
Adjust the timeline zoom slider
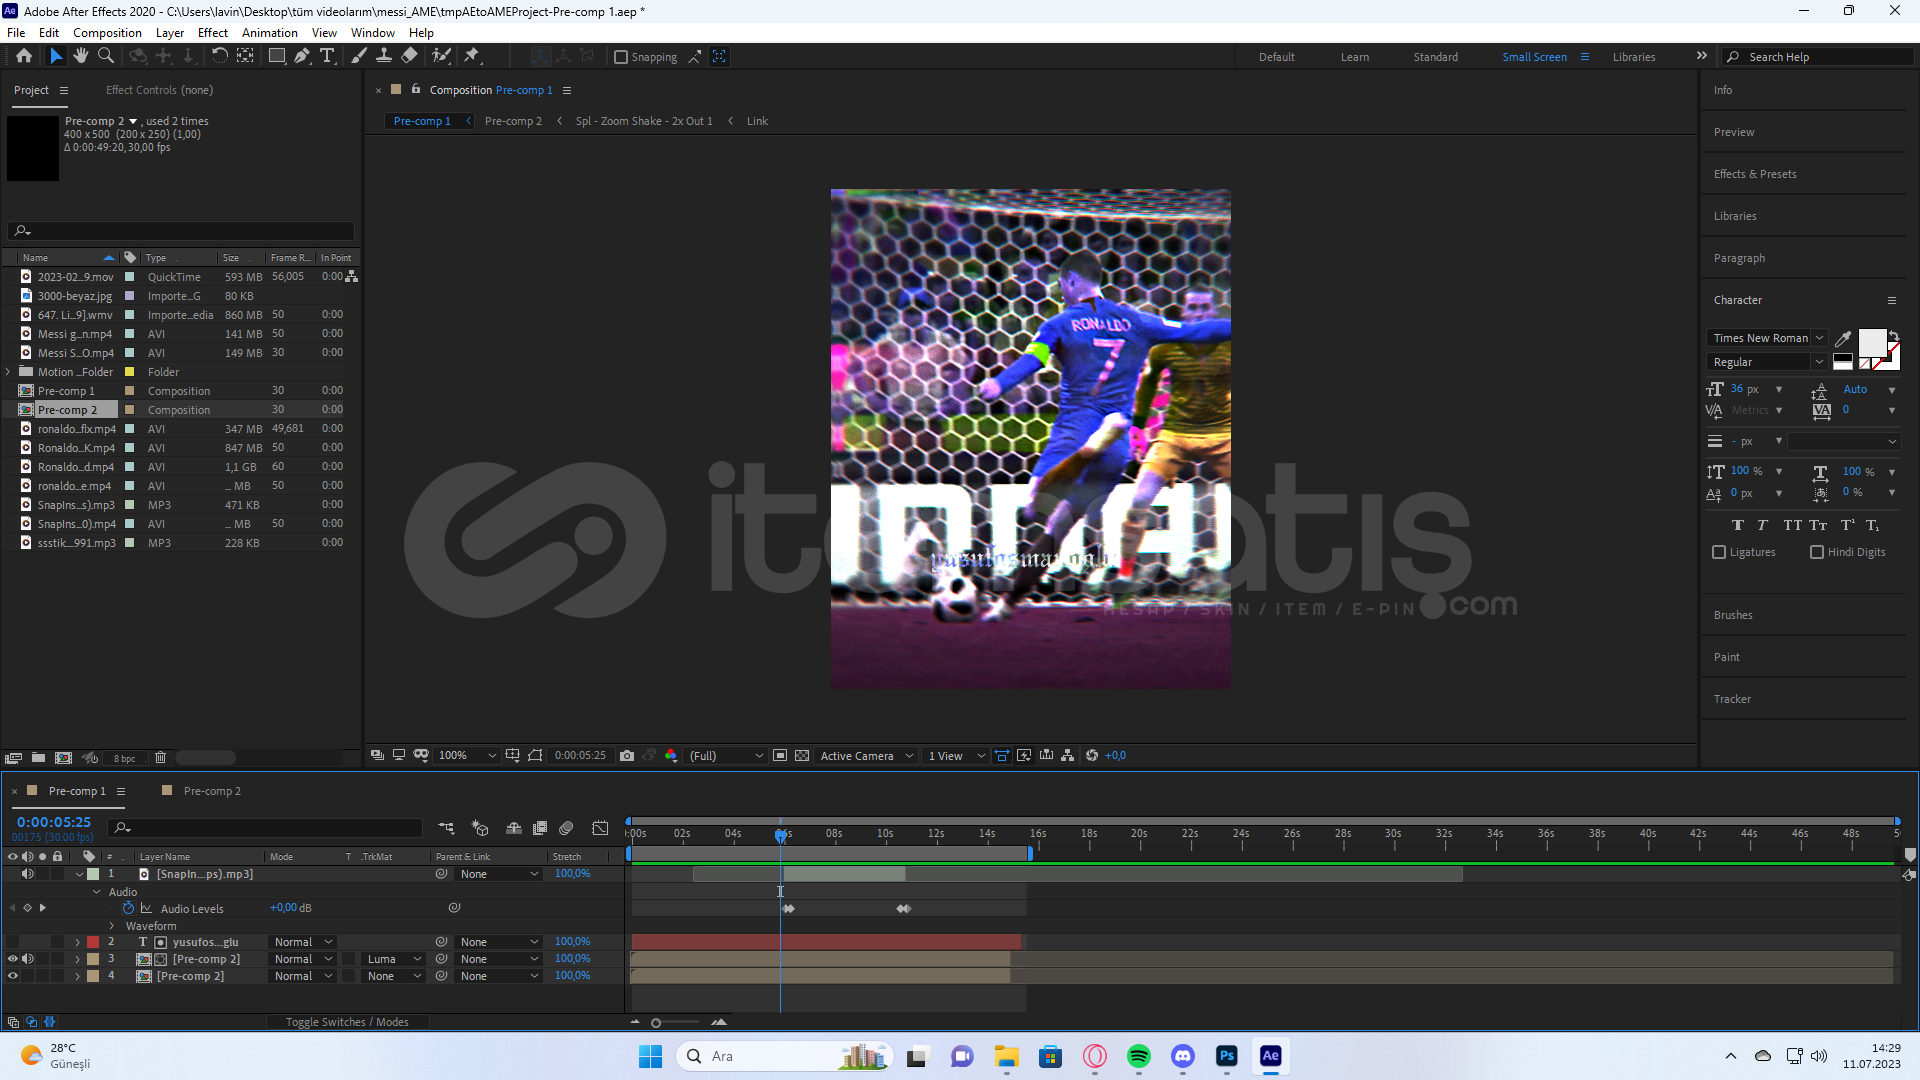tap(657, 1022)
